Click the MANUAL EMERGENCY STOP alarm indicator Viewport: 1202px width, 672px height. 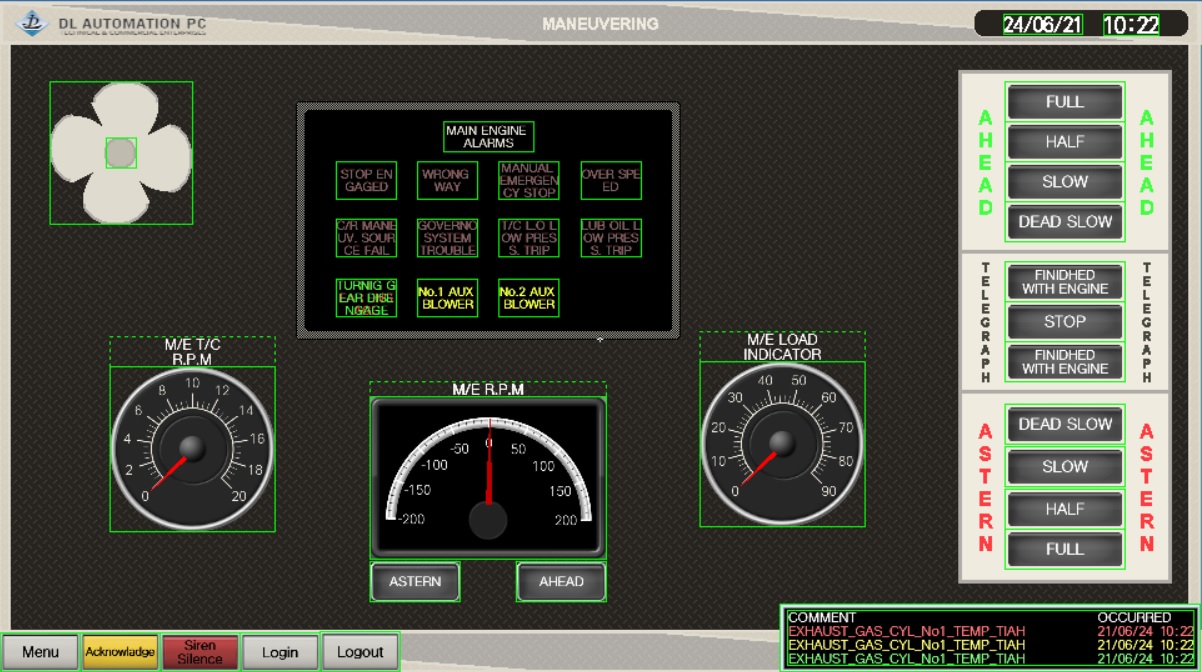528,181
